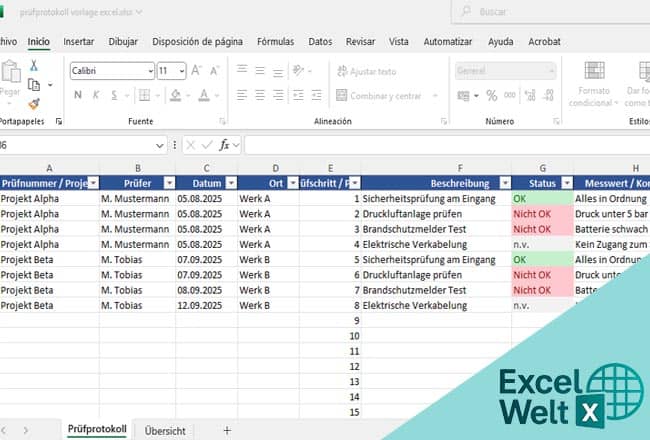Viewport: 650px width, 440px height.
Task: Click Combinar y centrar button
Action: (378, 95)
